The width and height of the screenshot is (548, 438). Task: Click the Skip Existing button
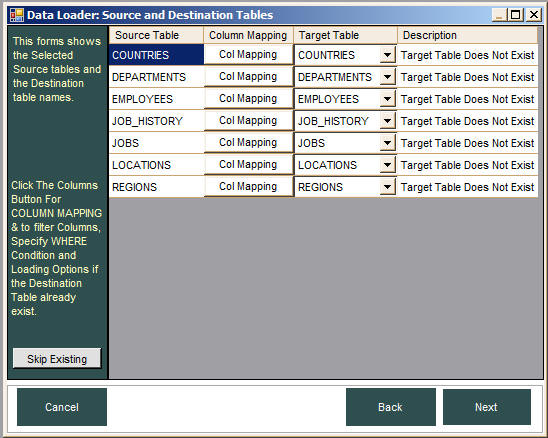click(x=57, y=358)
